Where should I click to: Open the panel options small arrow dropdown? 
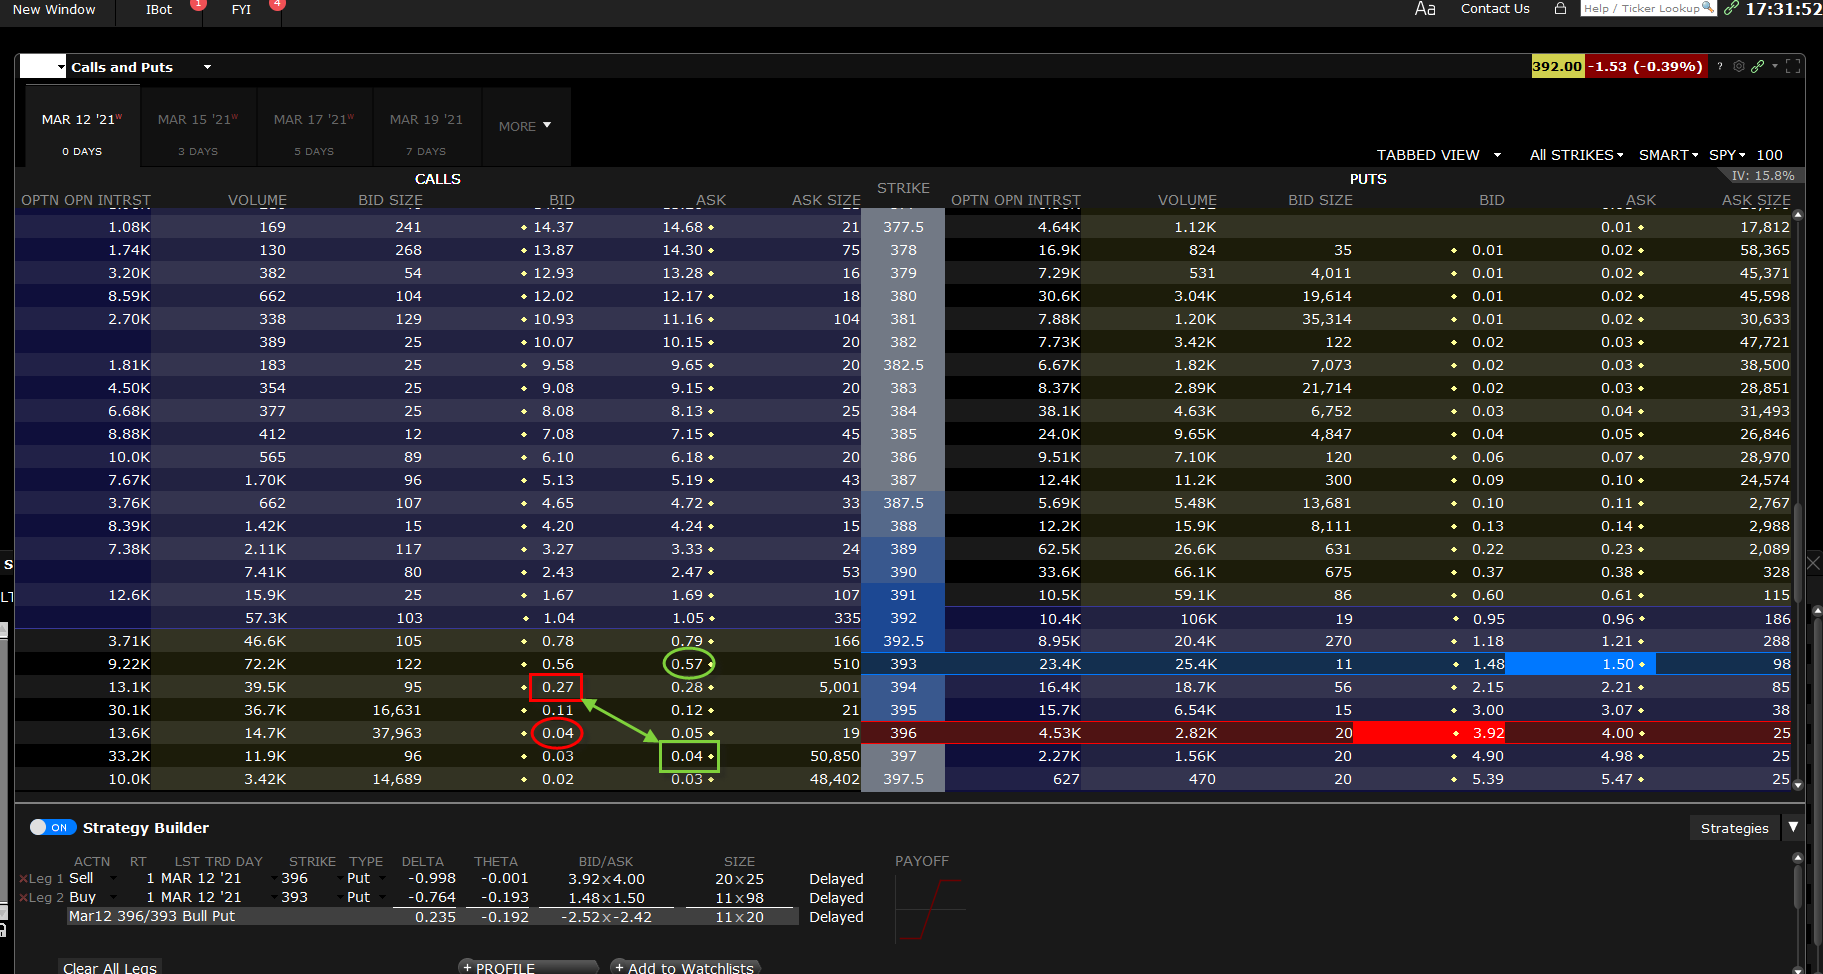[1775, 66]
